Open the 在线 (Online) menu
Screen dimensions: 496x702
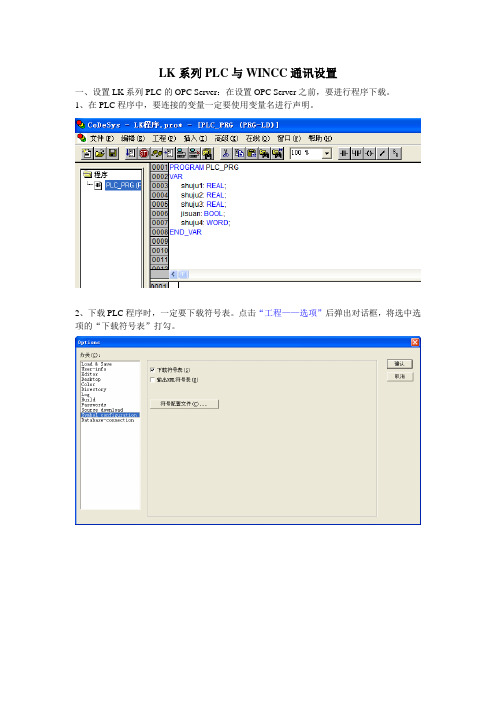click(258, 139)
